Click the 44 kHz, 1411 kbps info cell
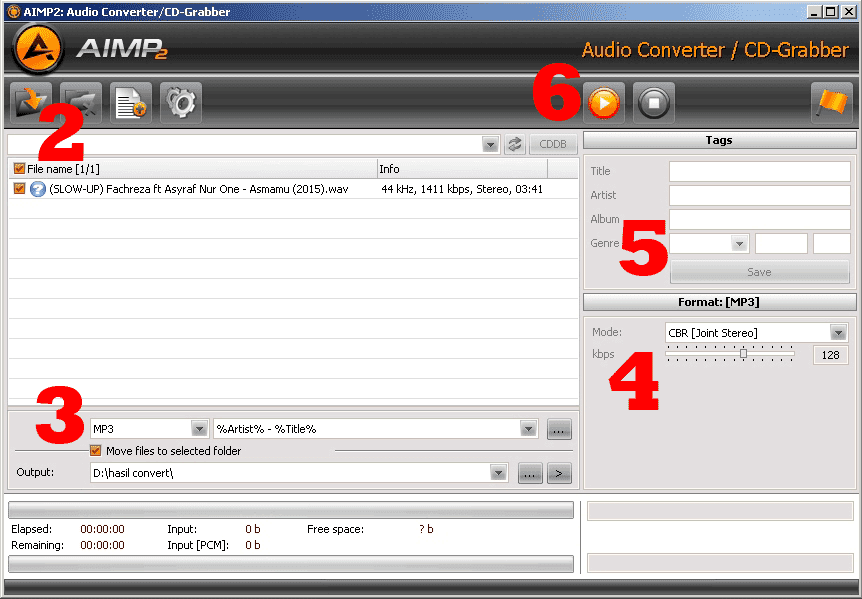This screenshot has width=862, height=599. (x=462, y=189)
